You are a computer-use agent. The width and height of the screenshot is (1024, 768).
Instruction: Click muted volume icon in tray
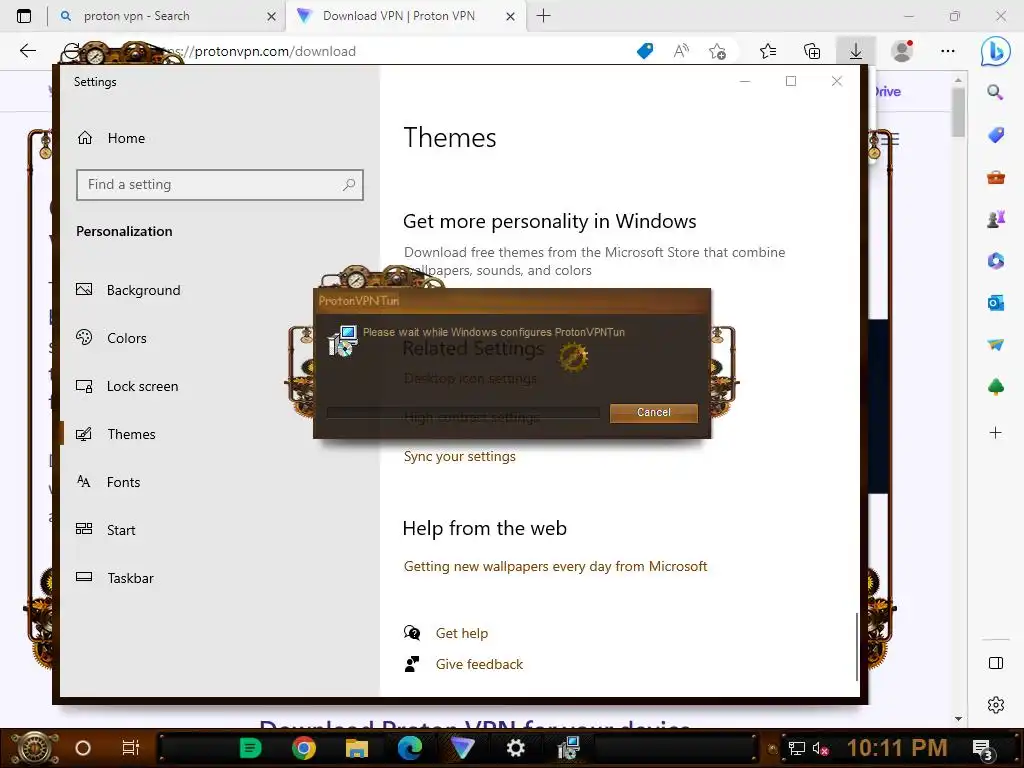[x=820, y=748]
